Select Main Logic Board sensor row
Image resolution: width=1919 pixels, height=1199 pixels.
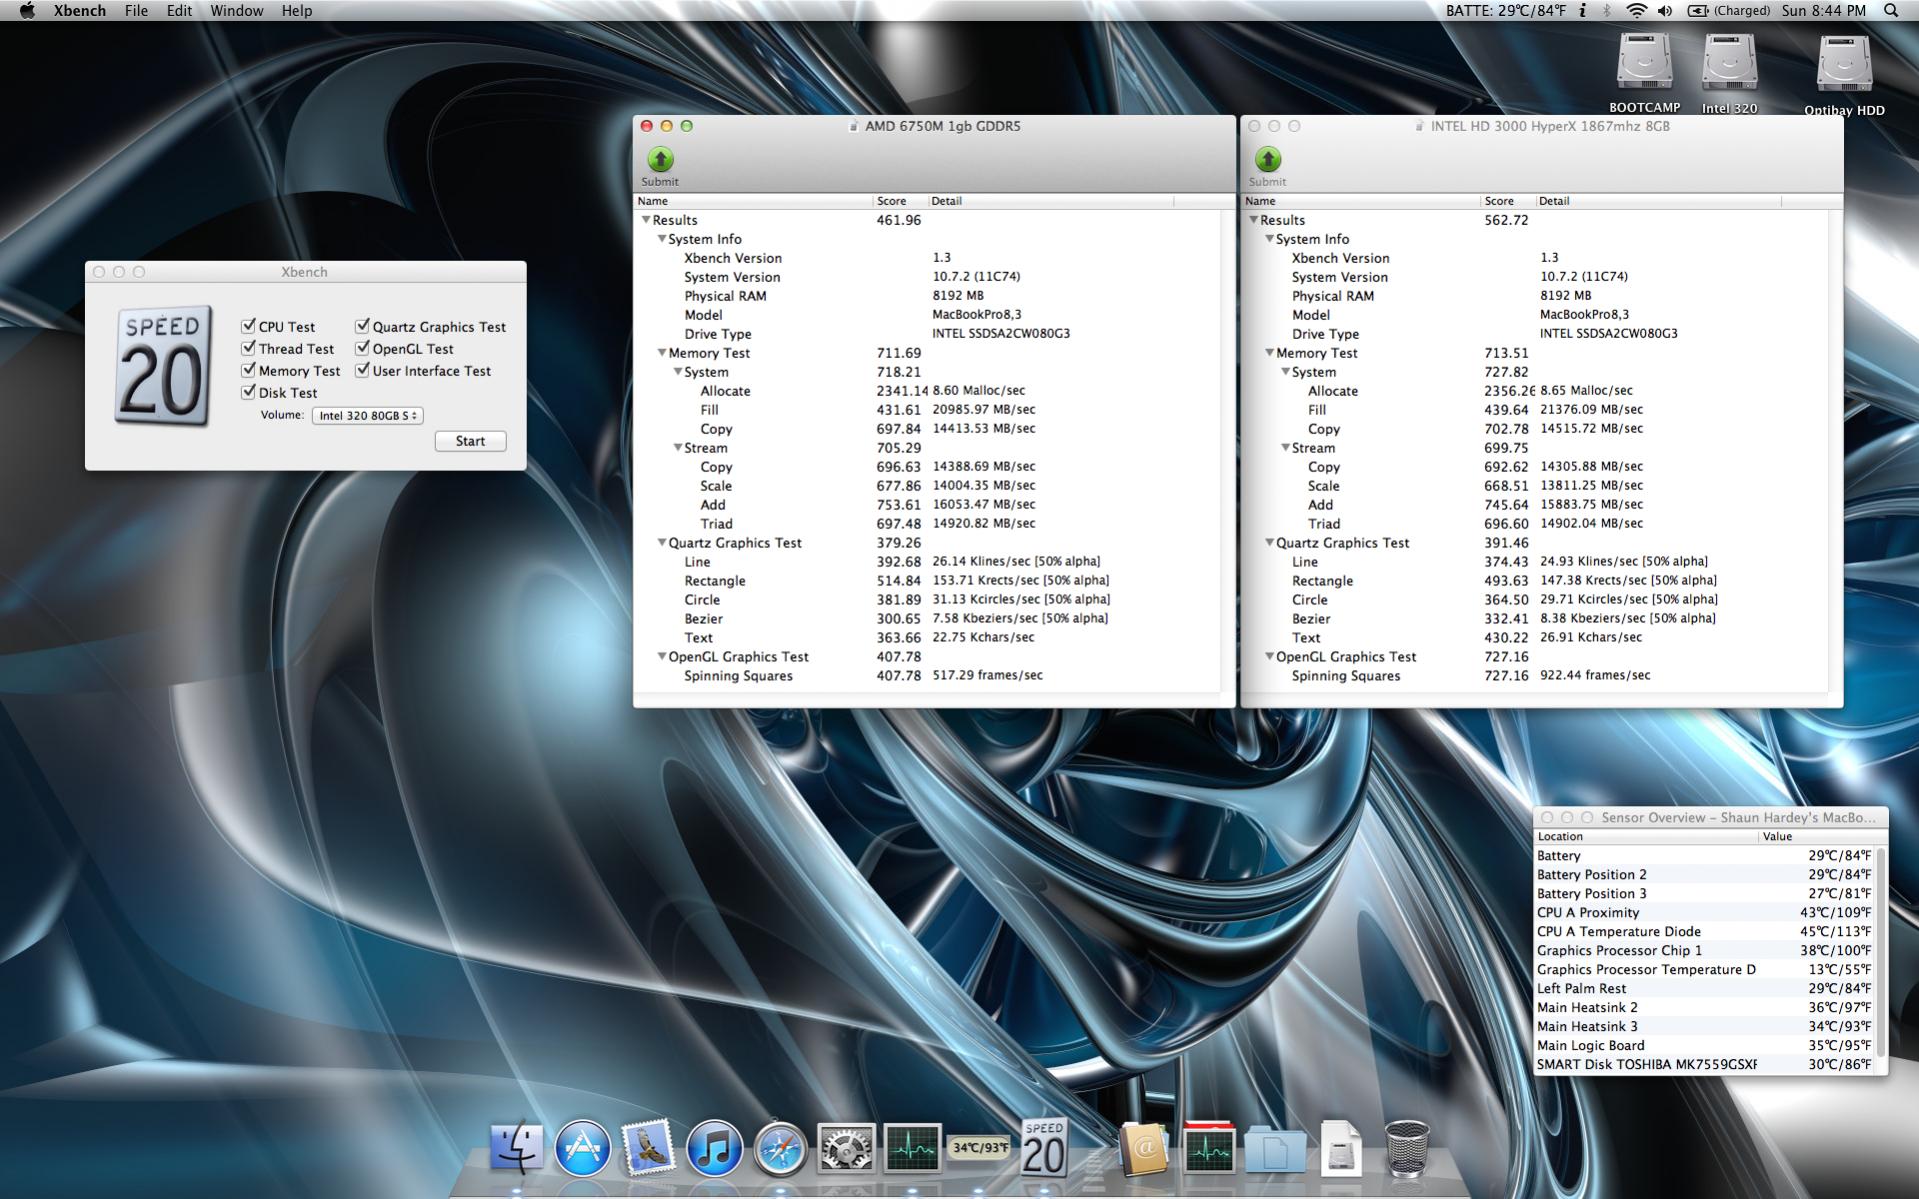click(1704, 1045)
